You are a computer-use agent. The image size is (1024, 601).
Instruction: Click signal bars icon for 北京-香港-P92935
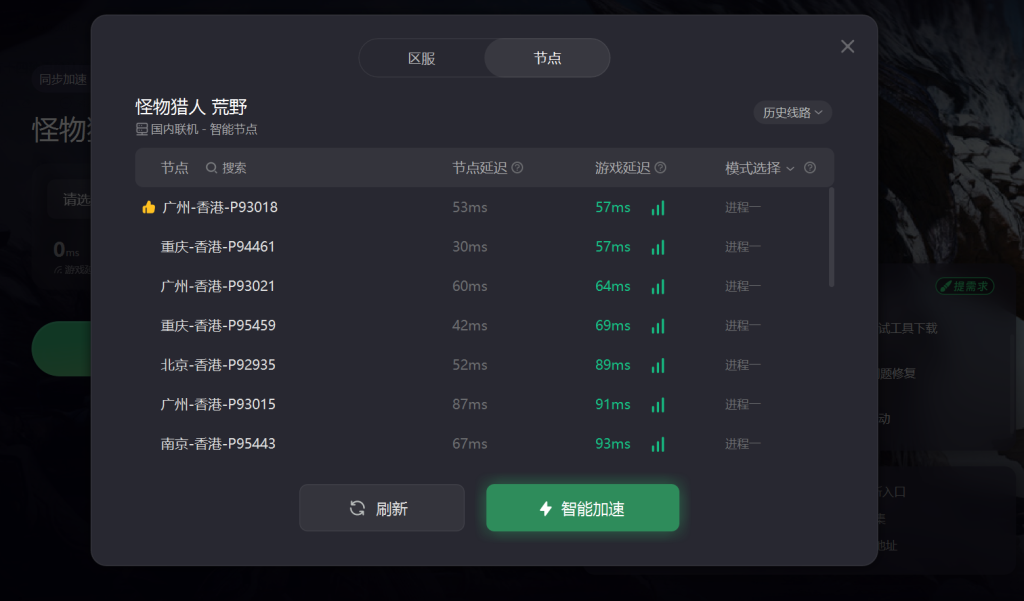pos(658,366)
